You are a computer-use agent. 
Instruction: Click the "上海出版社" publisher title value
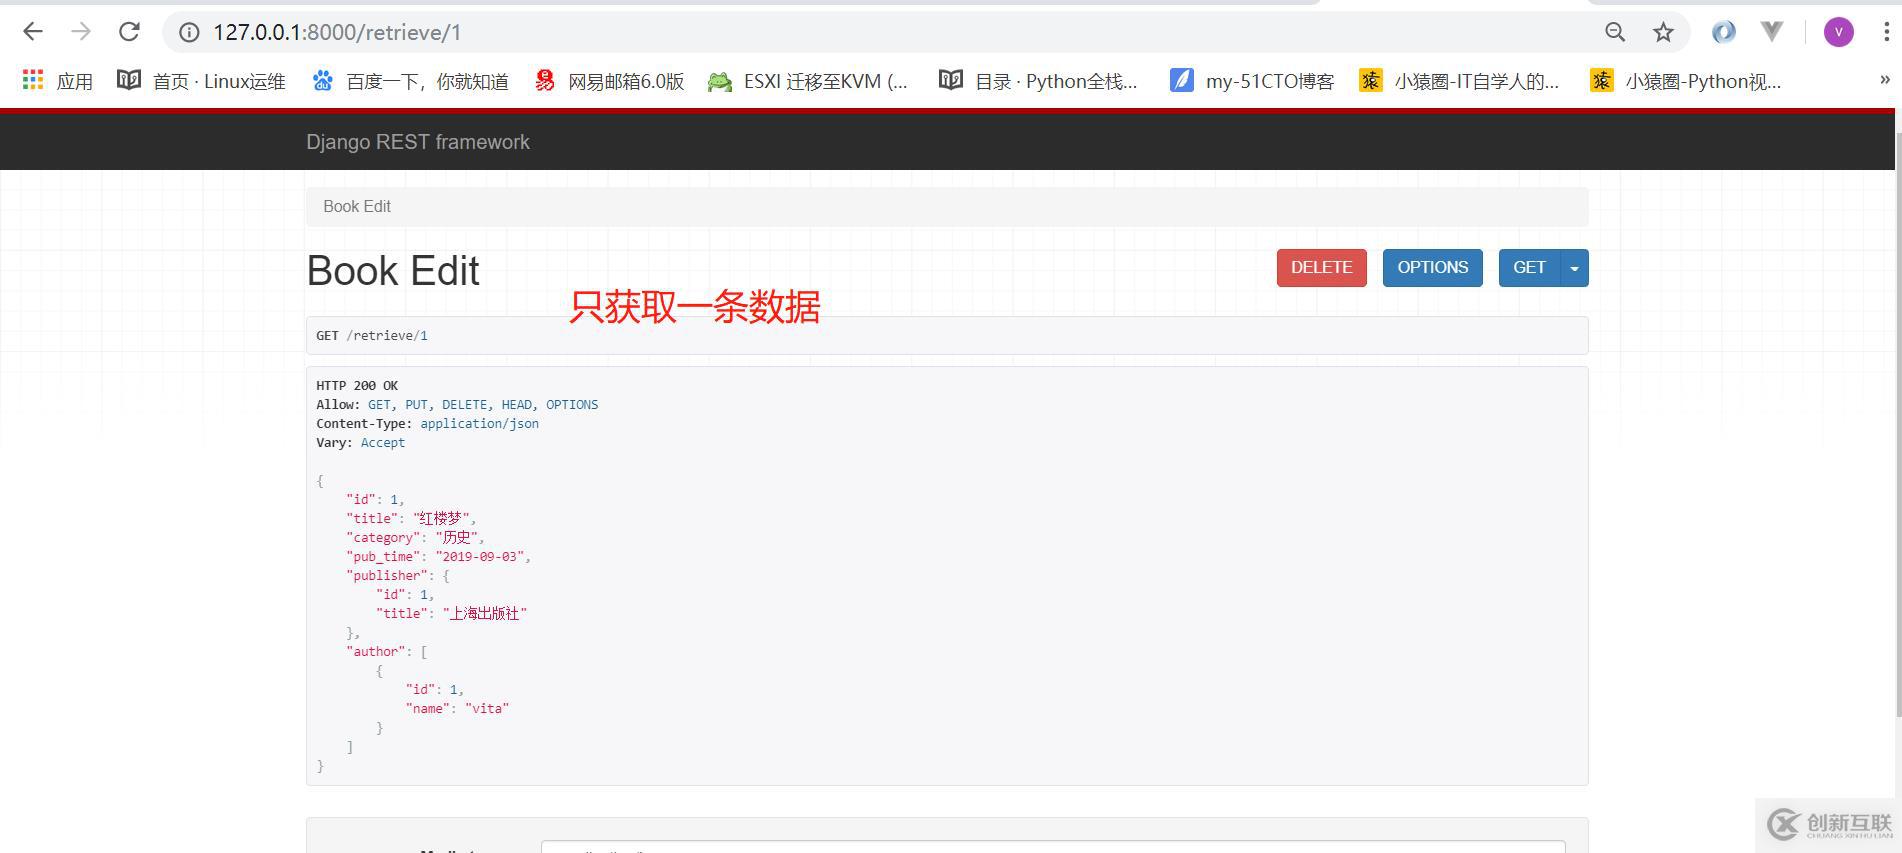pos(485,614)
